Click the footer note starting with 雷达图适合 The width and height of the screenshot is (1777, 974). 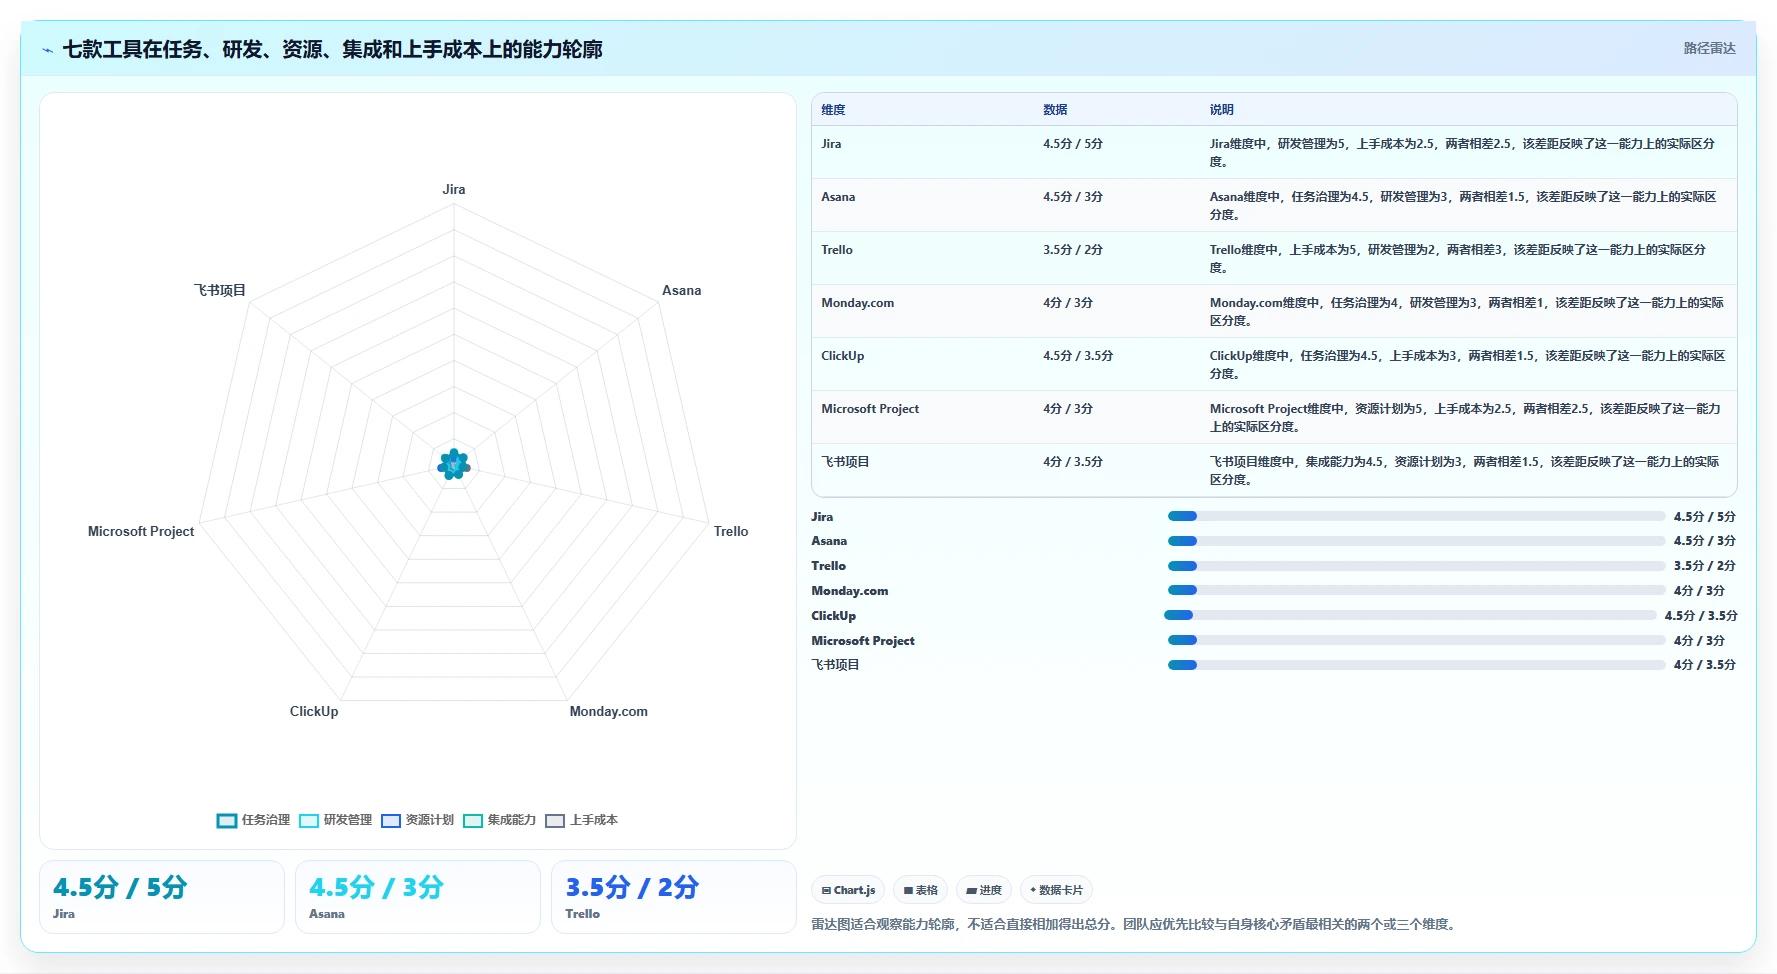[1135, 924]
